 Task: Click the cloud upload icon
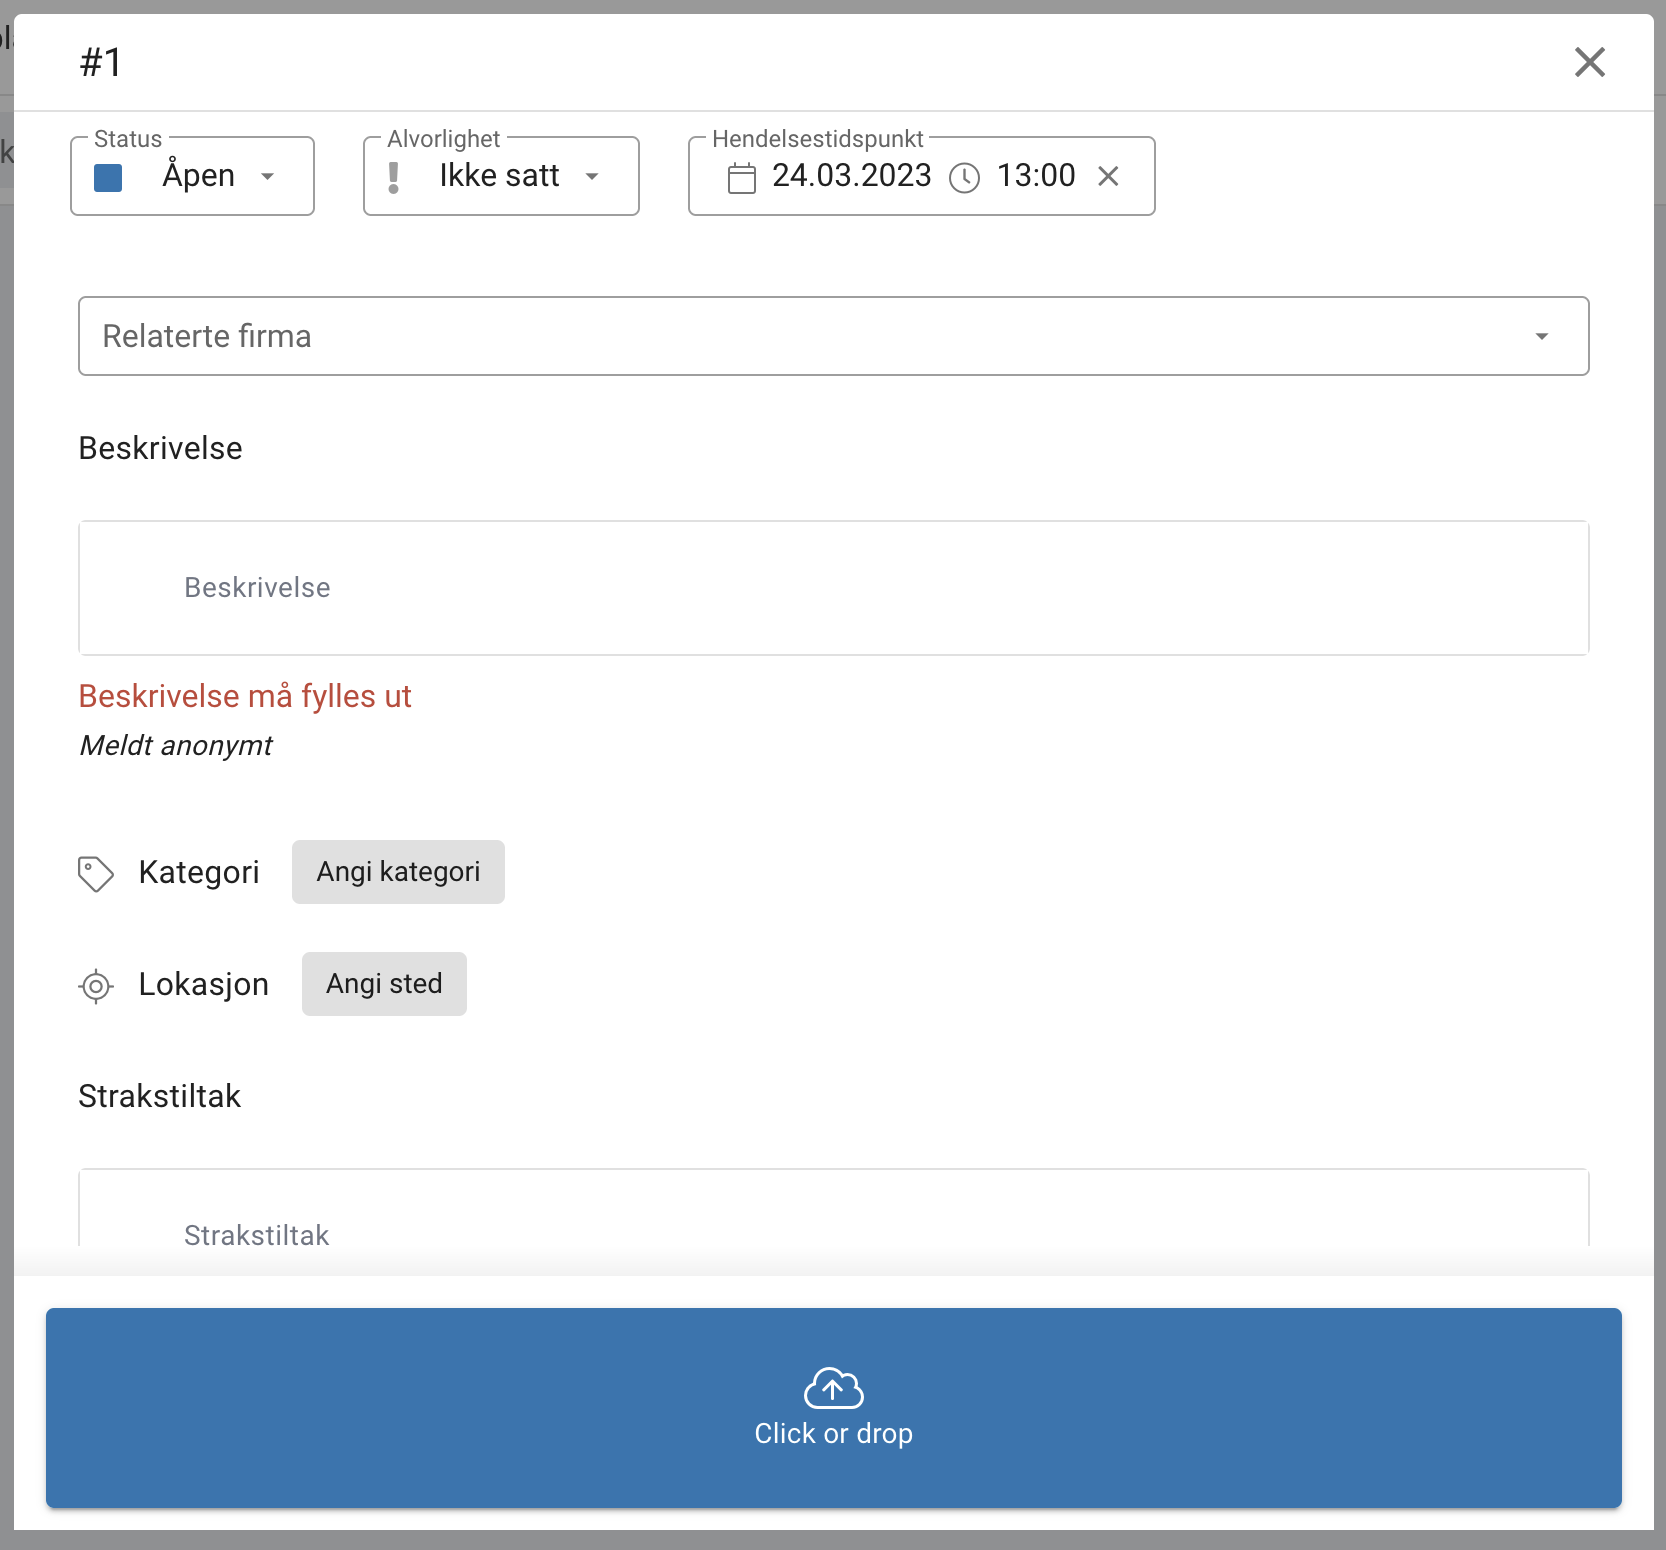click(x=833, y=1388)
